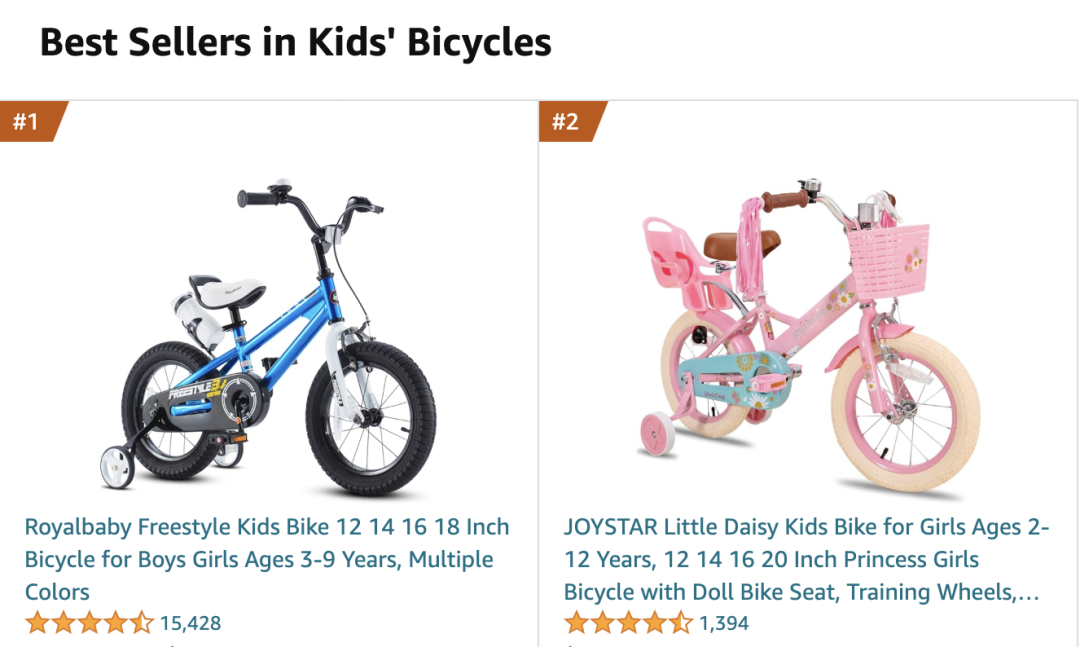Click the first star of Royalbaby's rating

tap(37, 623)
